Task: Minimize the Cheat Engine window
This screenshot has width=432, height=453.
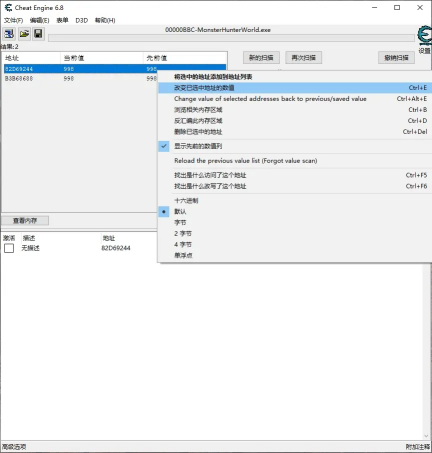Action: click(375, 8)
